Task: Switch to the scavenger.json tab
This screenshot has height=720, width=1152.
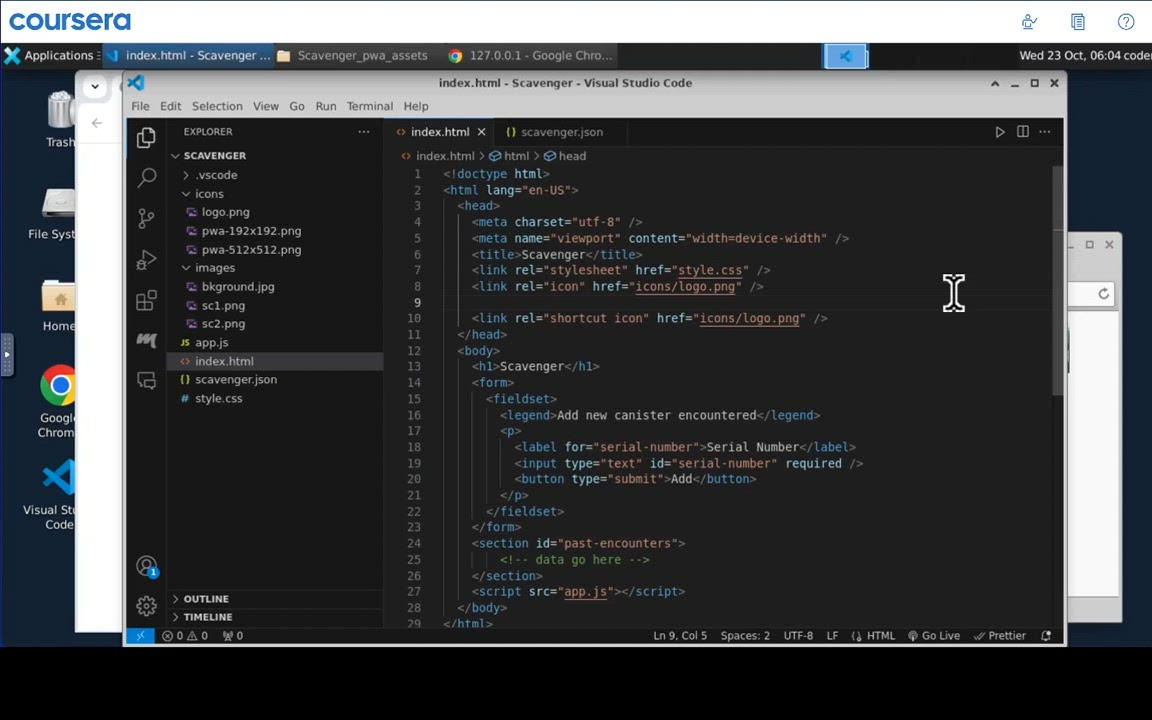Action: [561, 132]
